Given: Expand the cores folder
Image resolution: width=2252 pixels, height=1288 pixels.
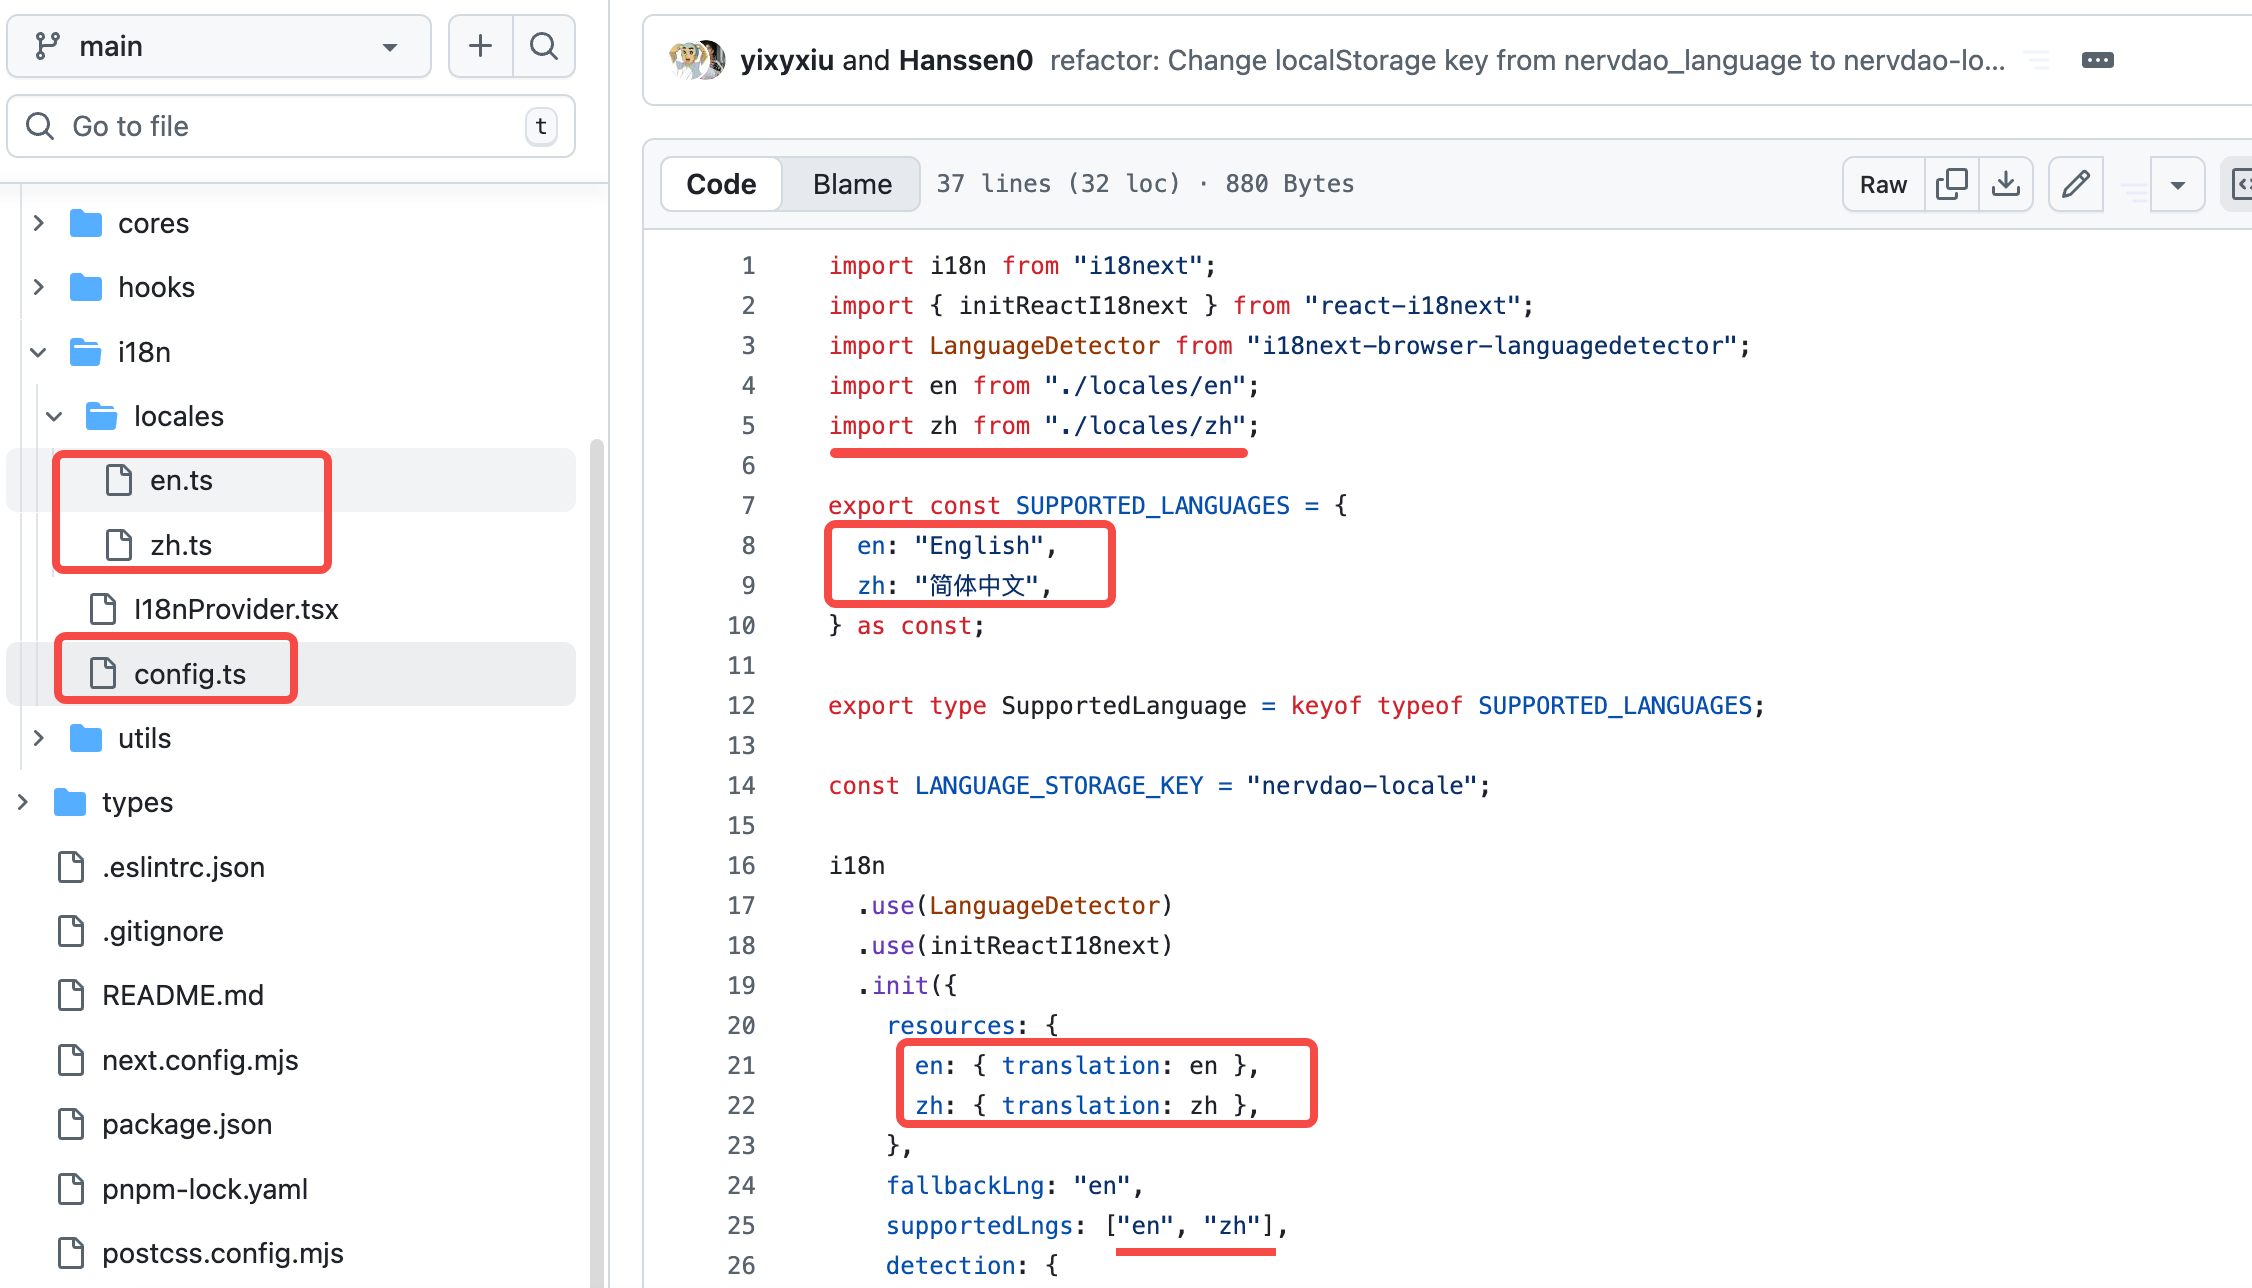Looking at the screenshot, I should [39, 223].
